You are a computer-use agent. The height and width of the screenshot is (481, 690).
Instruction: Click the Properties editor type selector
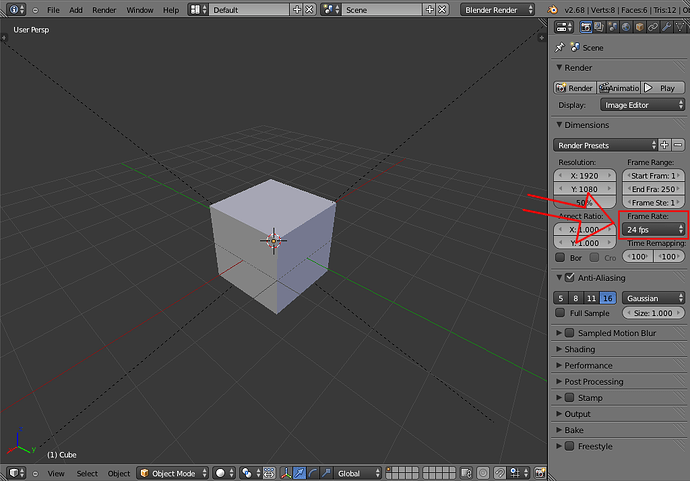click(x=564, y=27)
